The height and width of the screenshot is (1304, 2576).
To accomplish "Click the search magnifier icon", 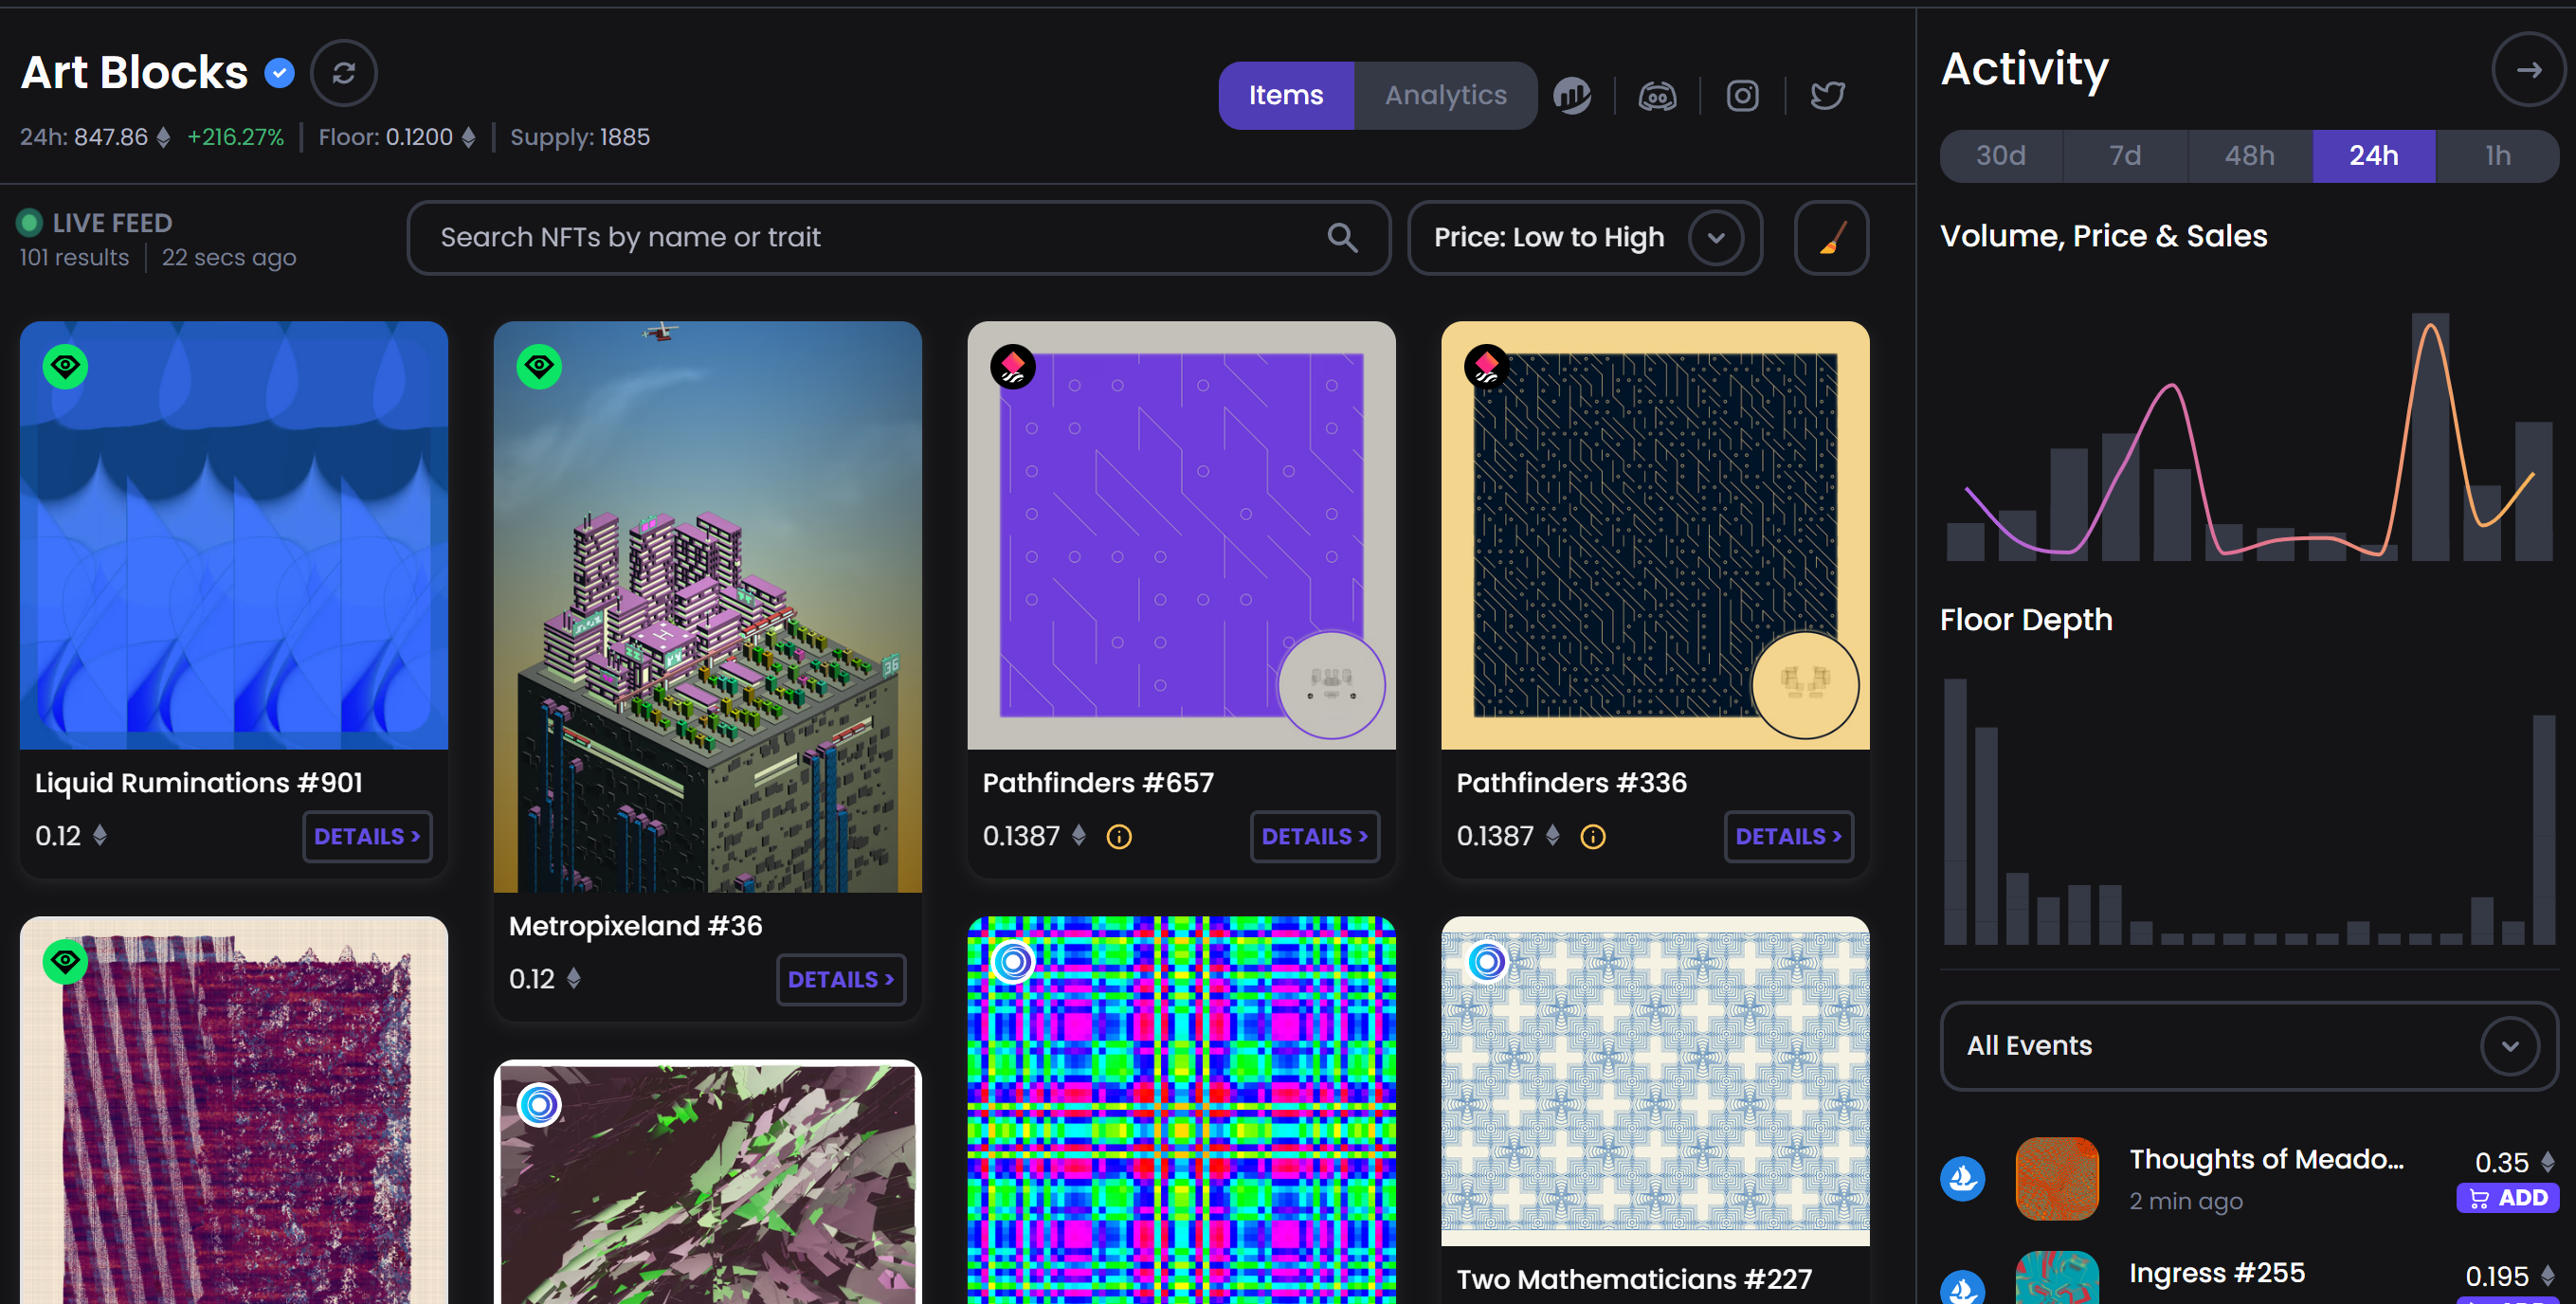I will coord(1342,238).
